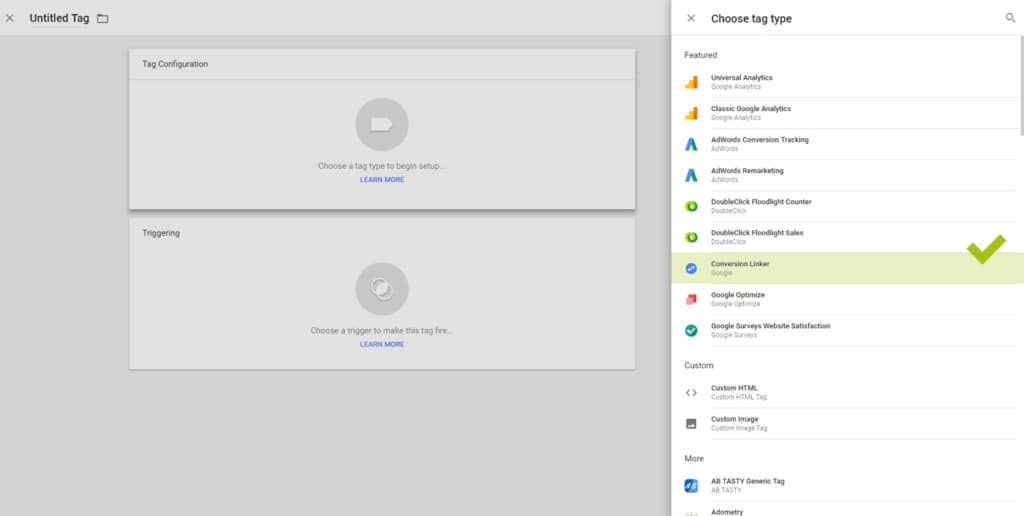The image size is (1024, 516).
Task: Close the Untitled Tag editor
Action: tap(10, 18)
